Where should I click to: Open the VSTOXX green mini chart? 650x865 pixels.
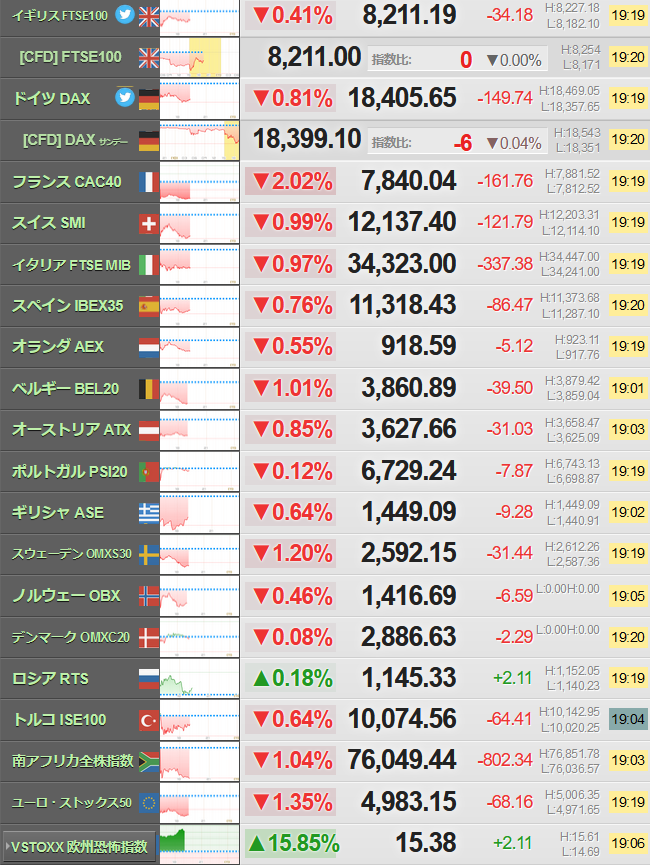(x=200, y=844)
